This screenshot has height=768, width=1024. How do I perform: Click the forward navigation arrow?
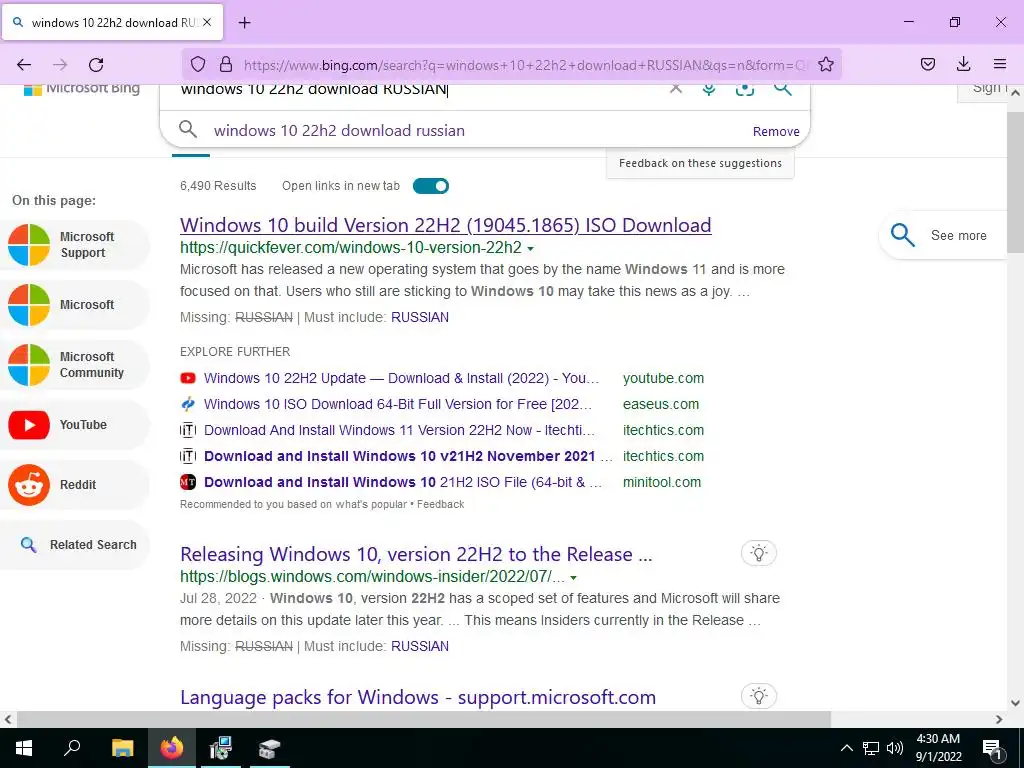pos(60,65)
